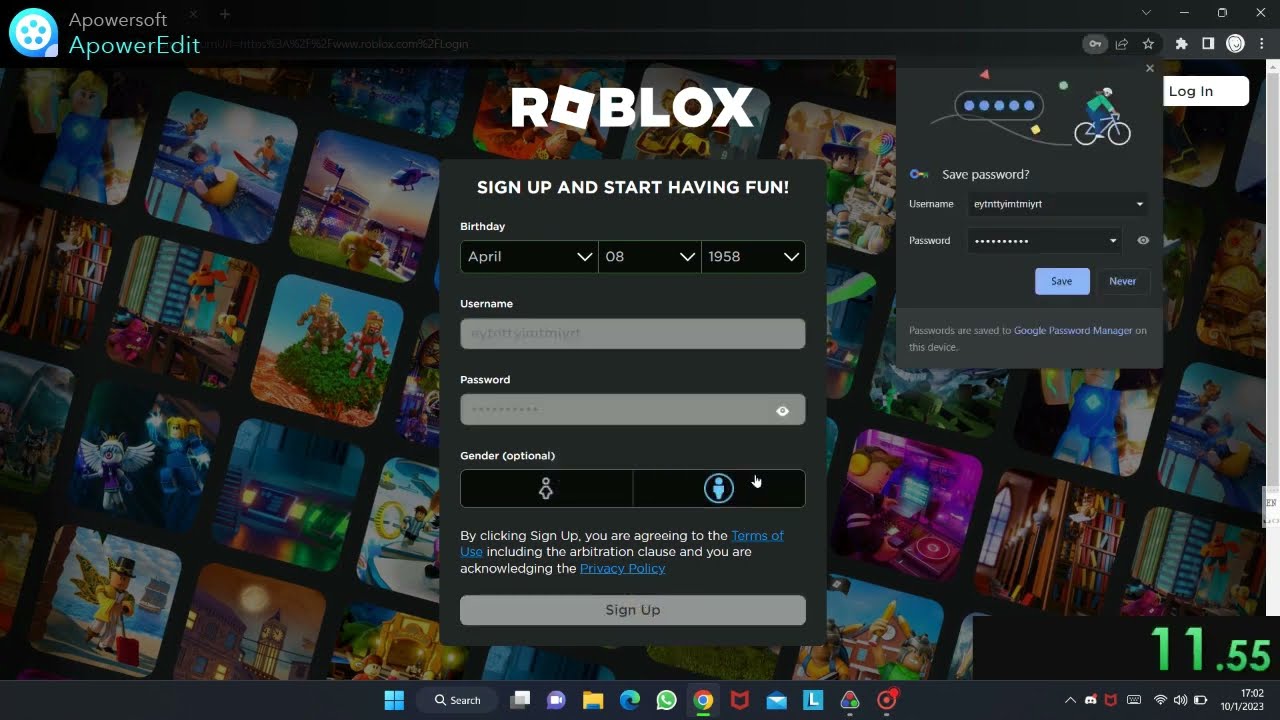
Task: Expand the Password dropdown in Save password popup
Action: [x=1113, y=240]
